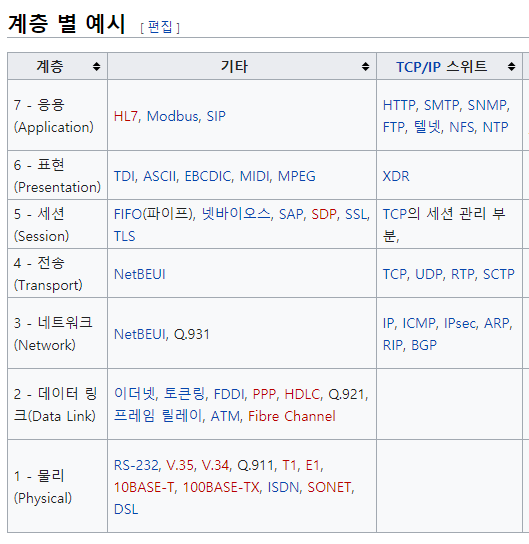Open the ASCII link
This screenshot has height=544, width=529.
(160, 176)
